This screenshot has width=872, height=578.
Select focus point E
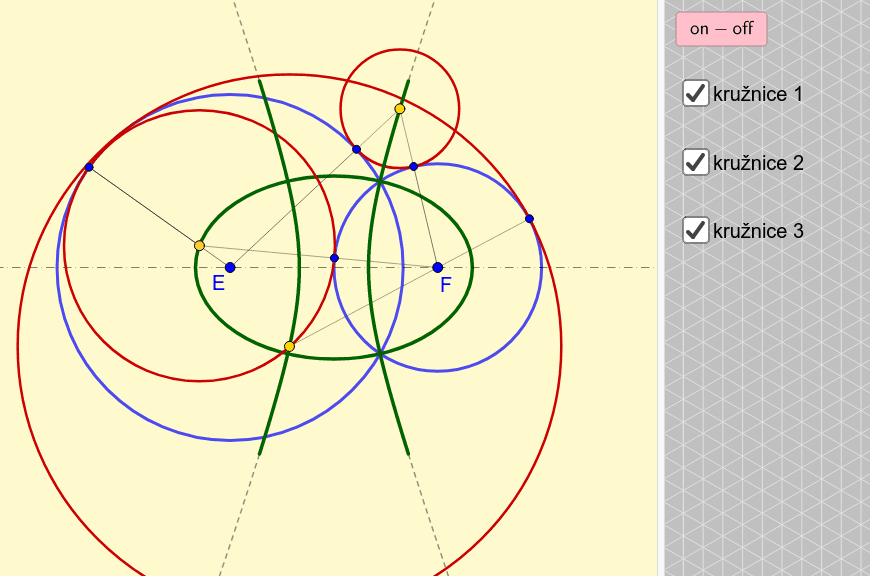230,268
